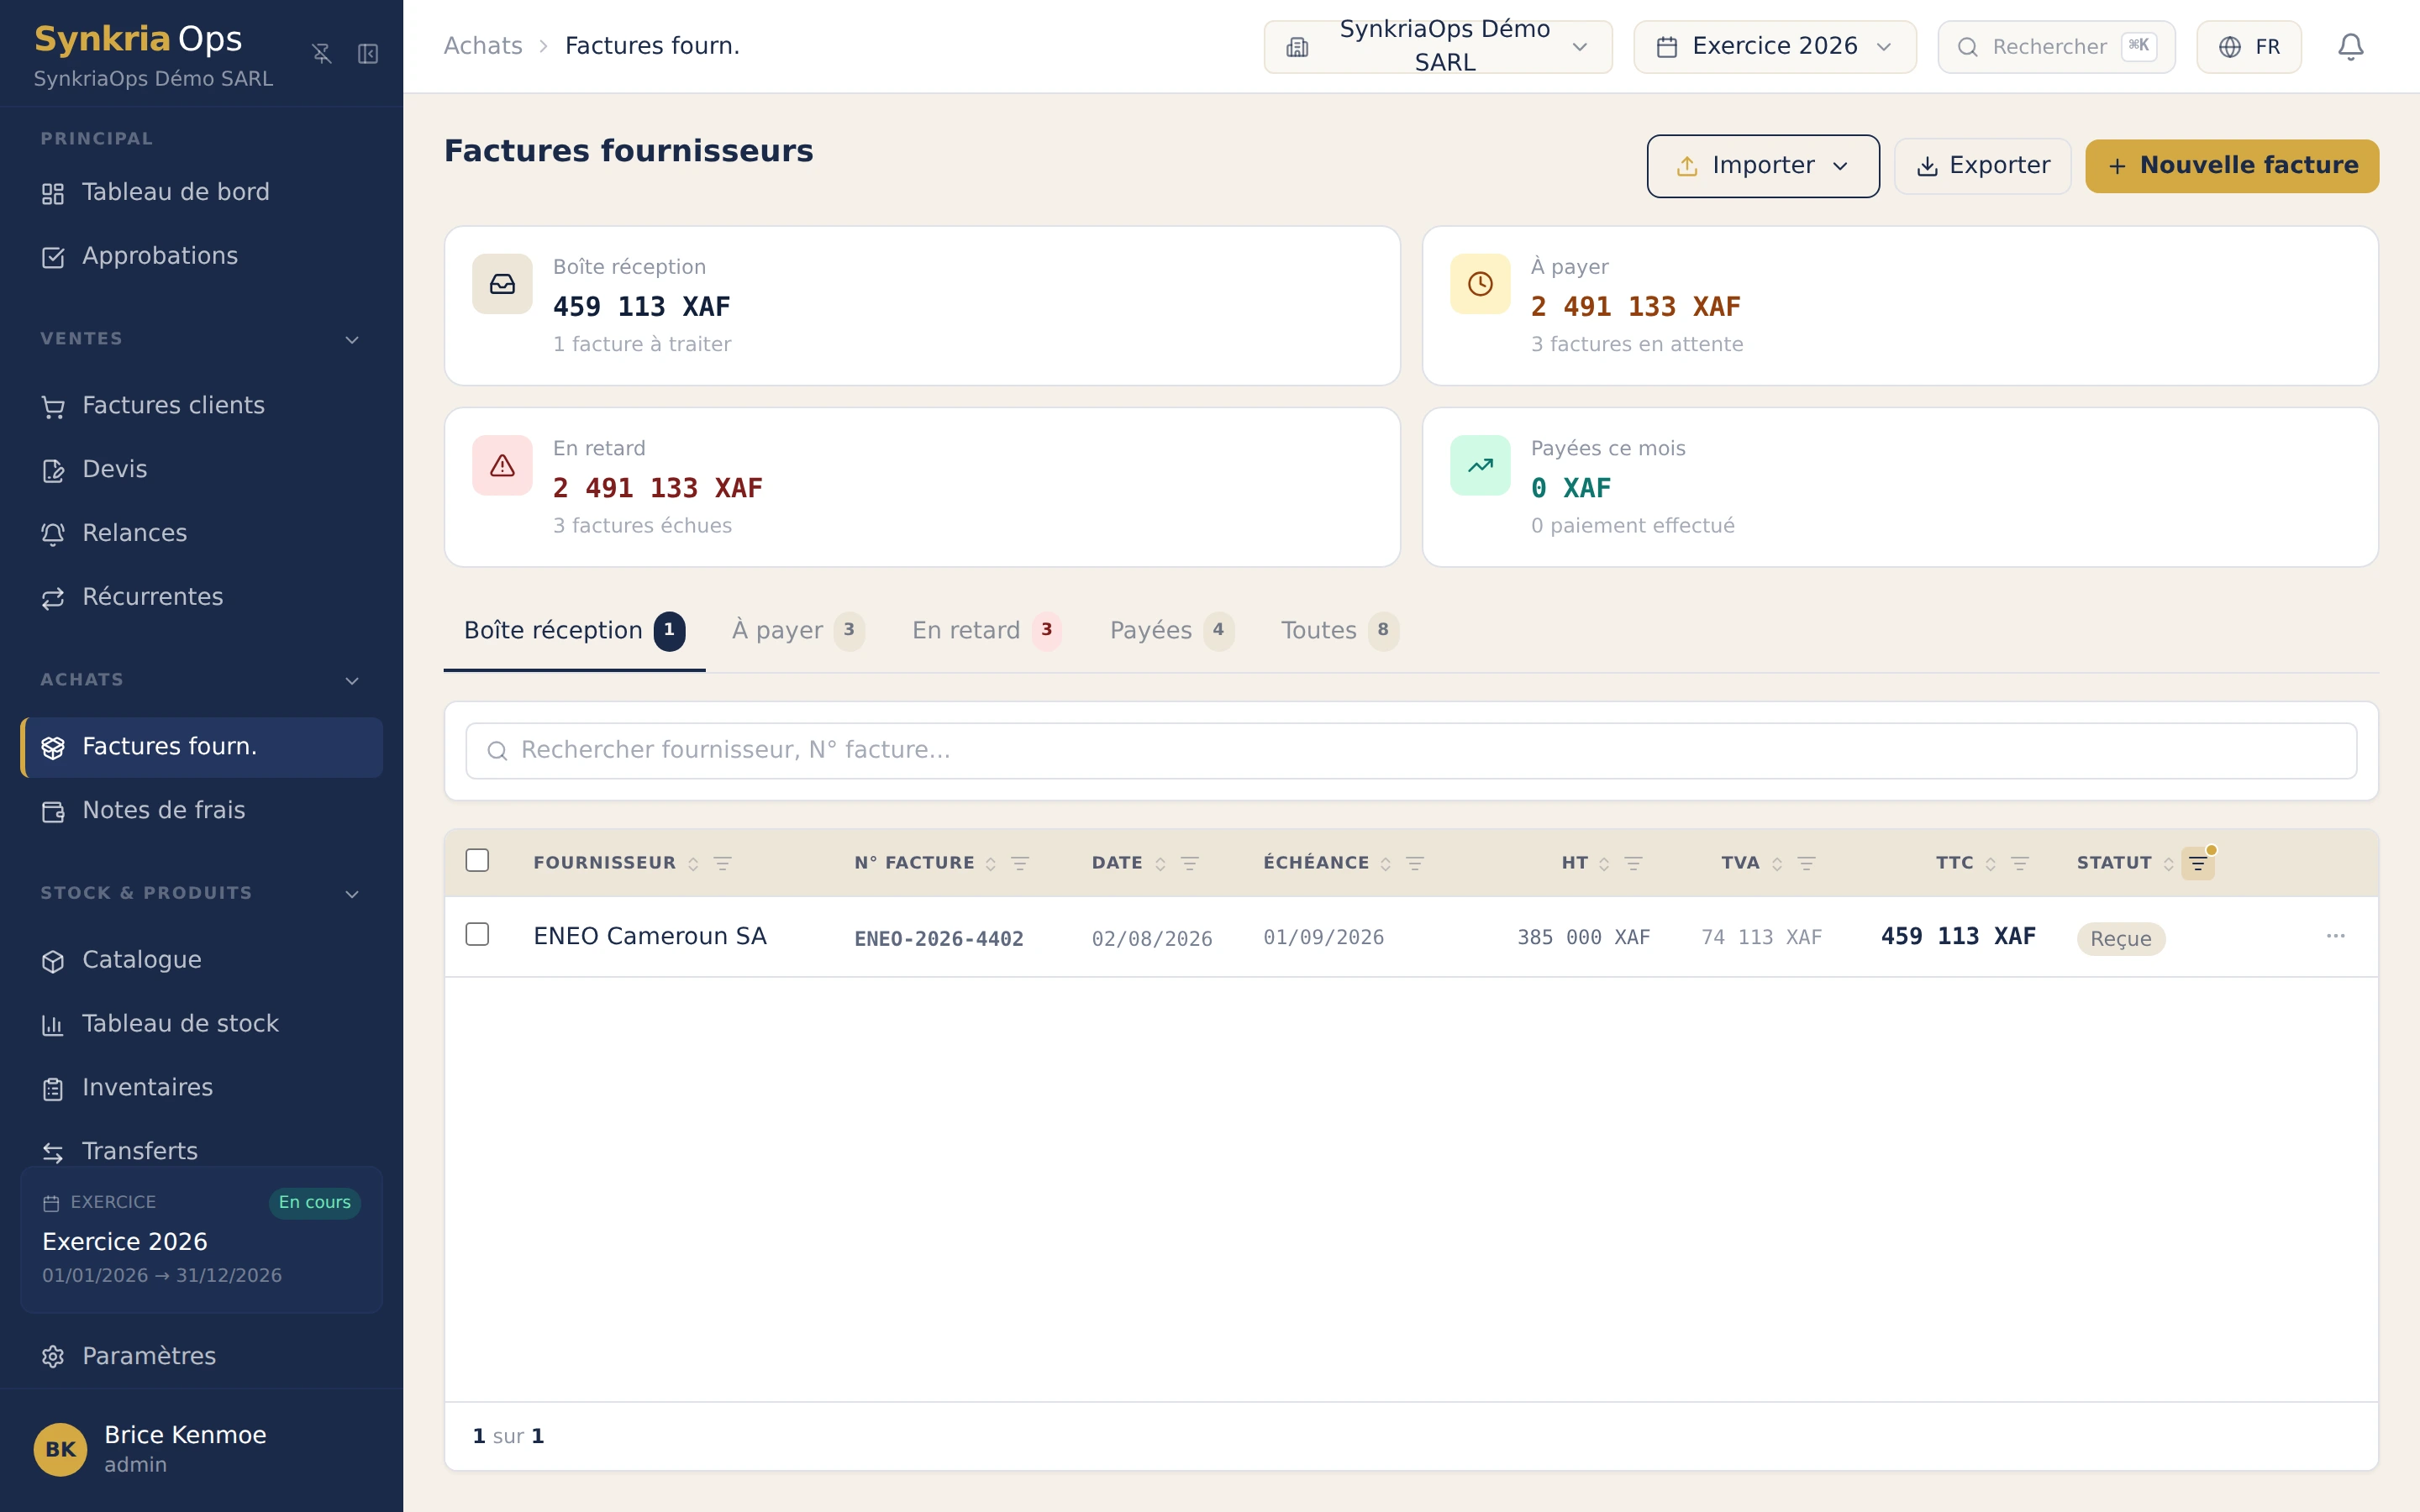This screenshot has height=1512, width=2420.
Task: Open Relances in sidebar
Action: point(201,533)
